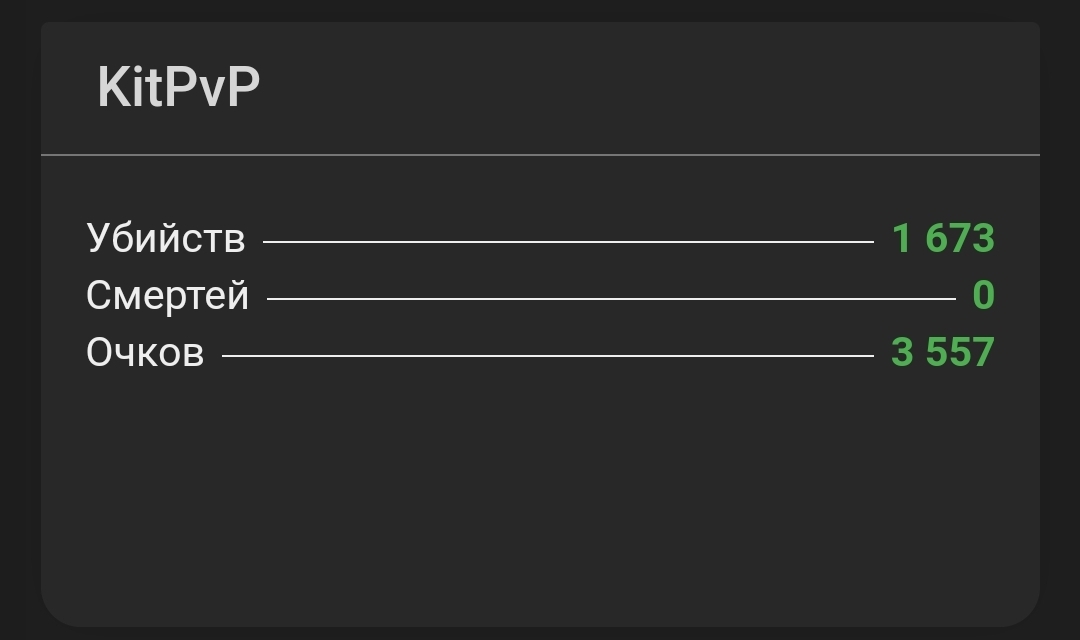Click the leader line beside Очков
1080x640 pixels.
point(547,355)
